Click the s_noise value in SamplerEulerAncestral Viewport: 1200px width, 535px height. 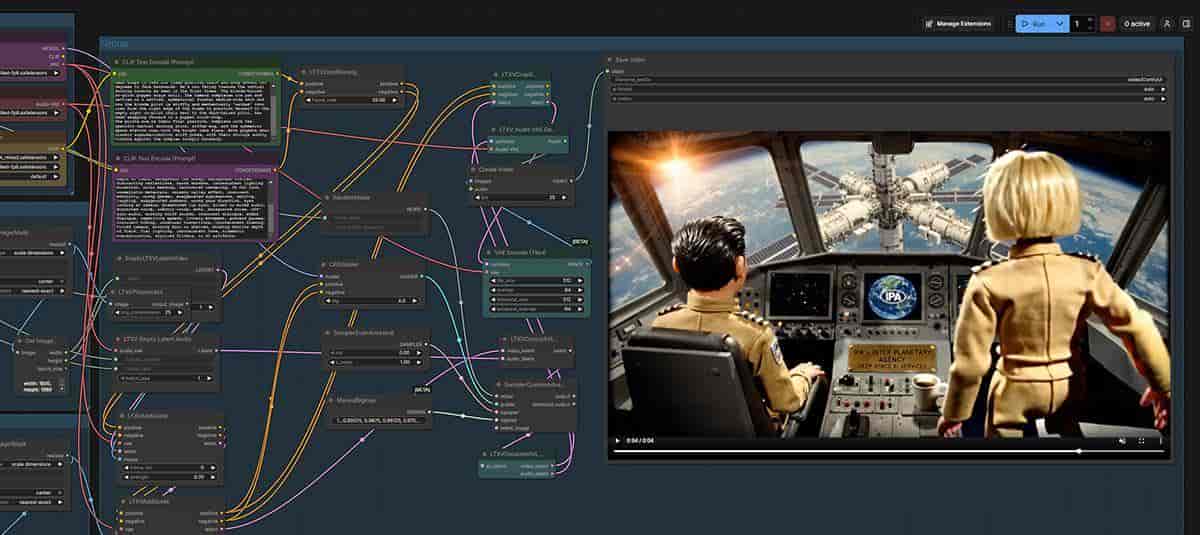pyautogui.click(x=374, y=361)
